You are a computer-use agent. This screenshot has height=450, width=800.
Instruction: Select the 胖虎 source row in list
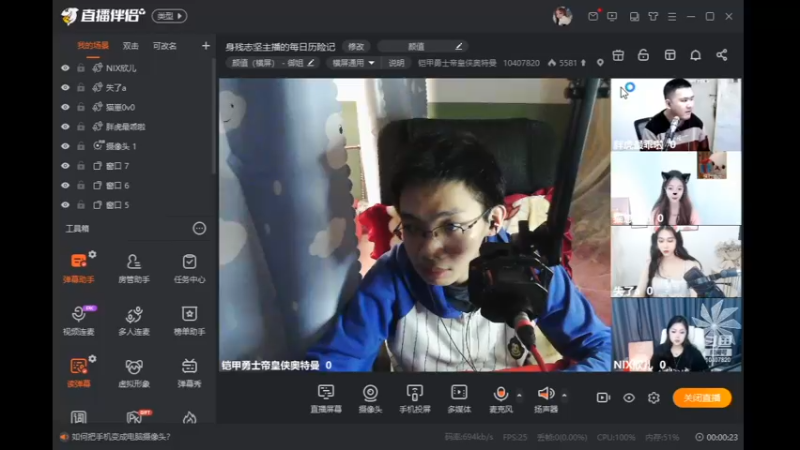pyautogui.click(x=135, y=127)
